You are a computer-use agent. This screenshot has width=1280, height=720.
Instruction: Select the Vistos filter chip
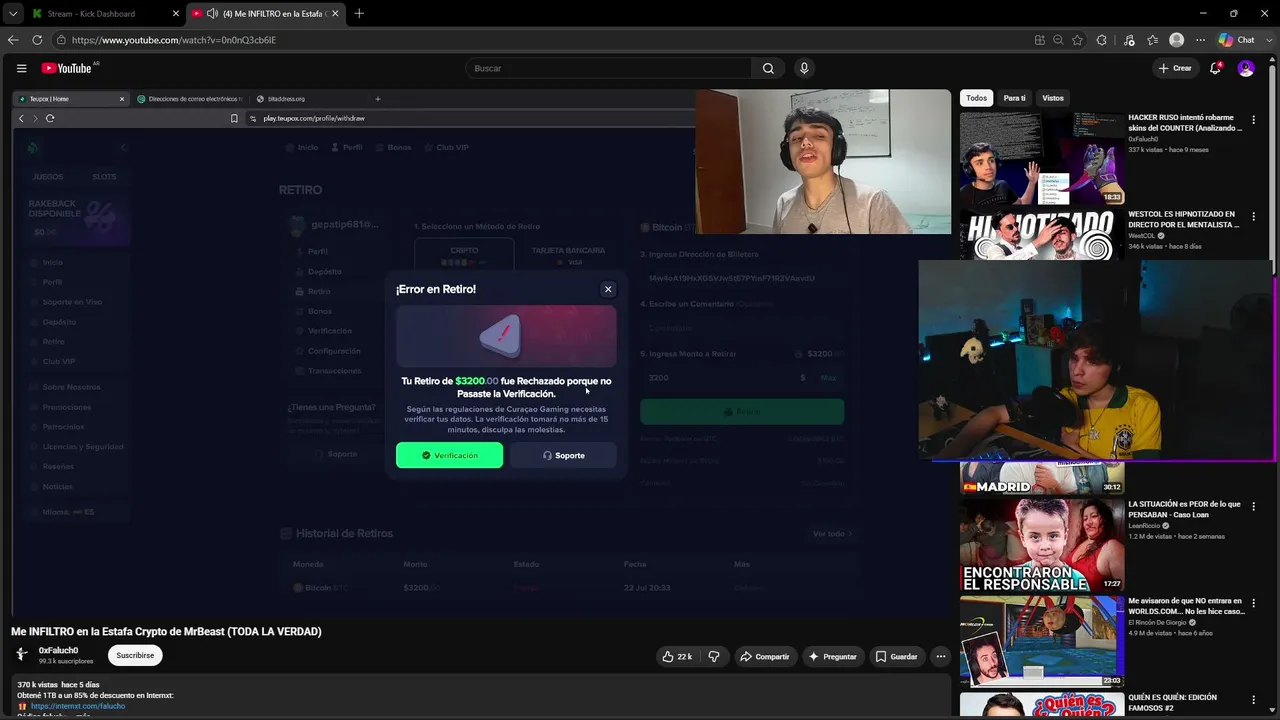[x=1053, y=98]
